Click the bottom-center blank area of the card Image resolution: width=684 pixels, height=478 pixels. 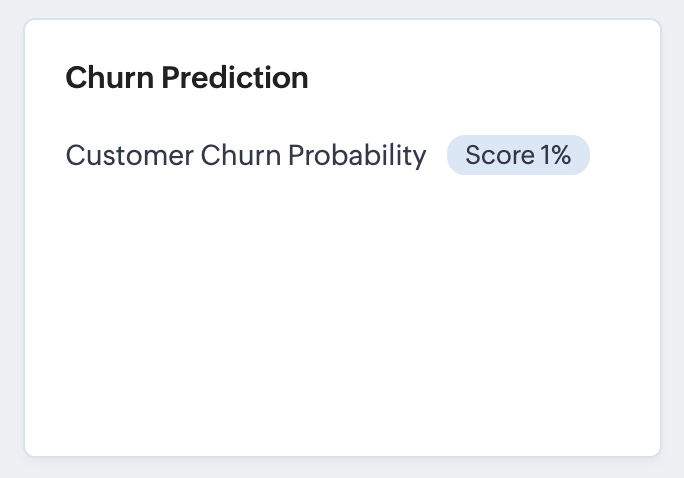tap(342, 420)
